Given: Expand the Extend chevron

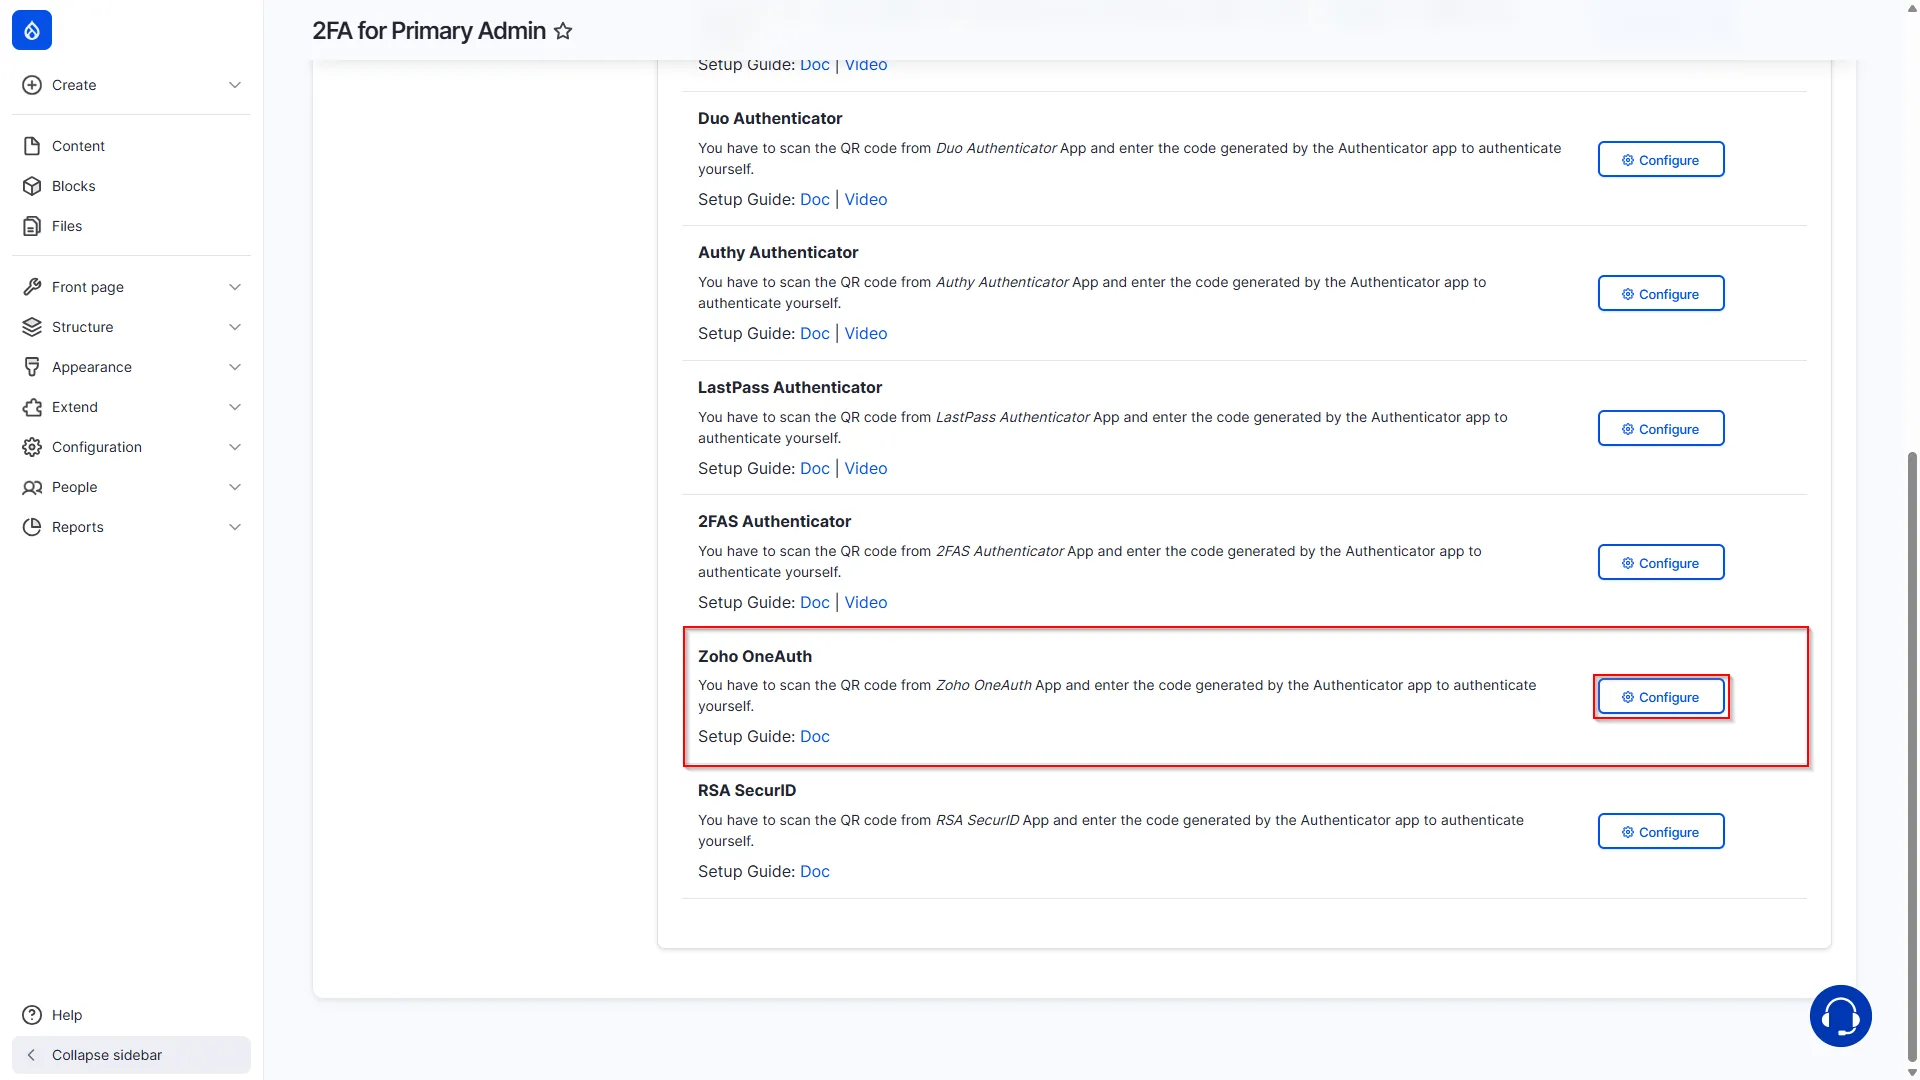Looking at the screenshot, I should (235, 407).
